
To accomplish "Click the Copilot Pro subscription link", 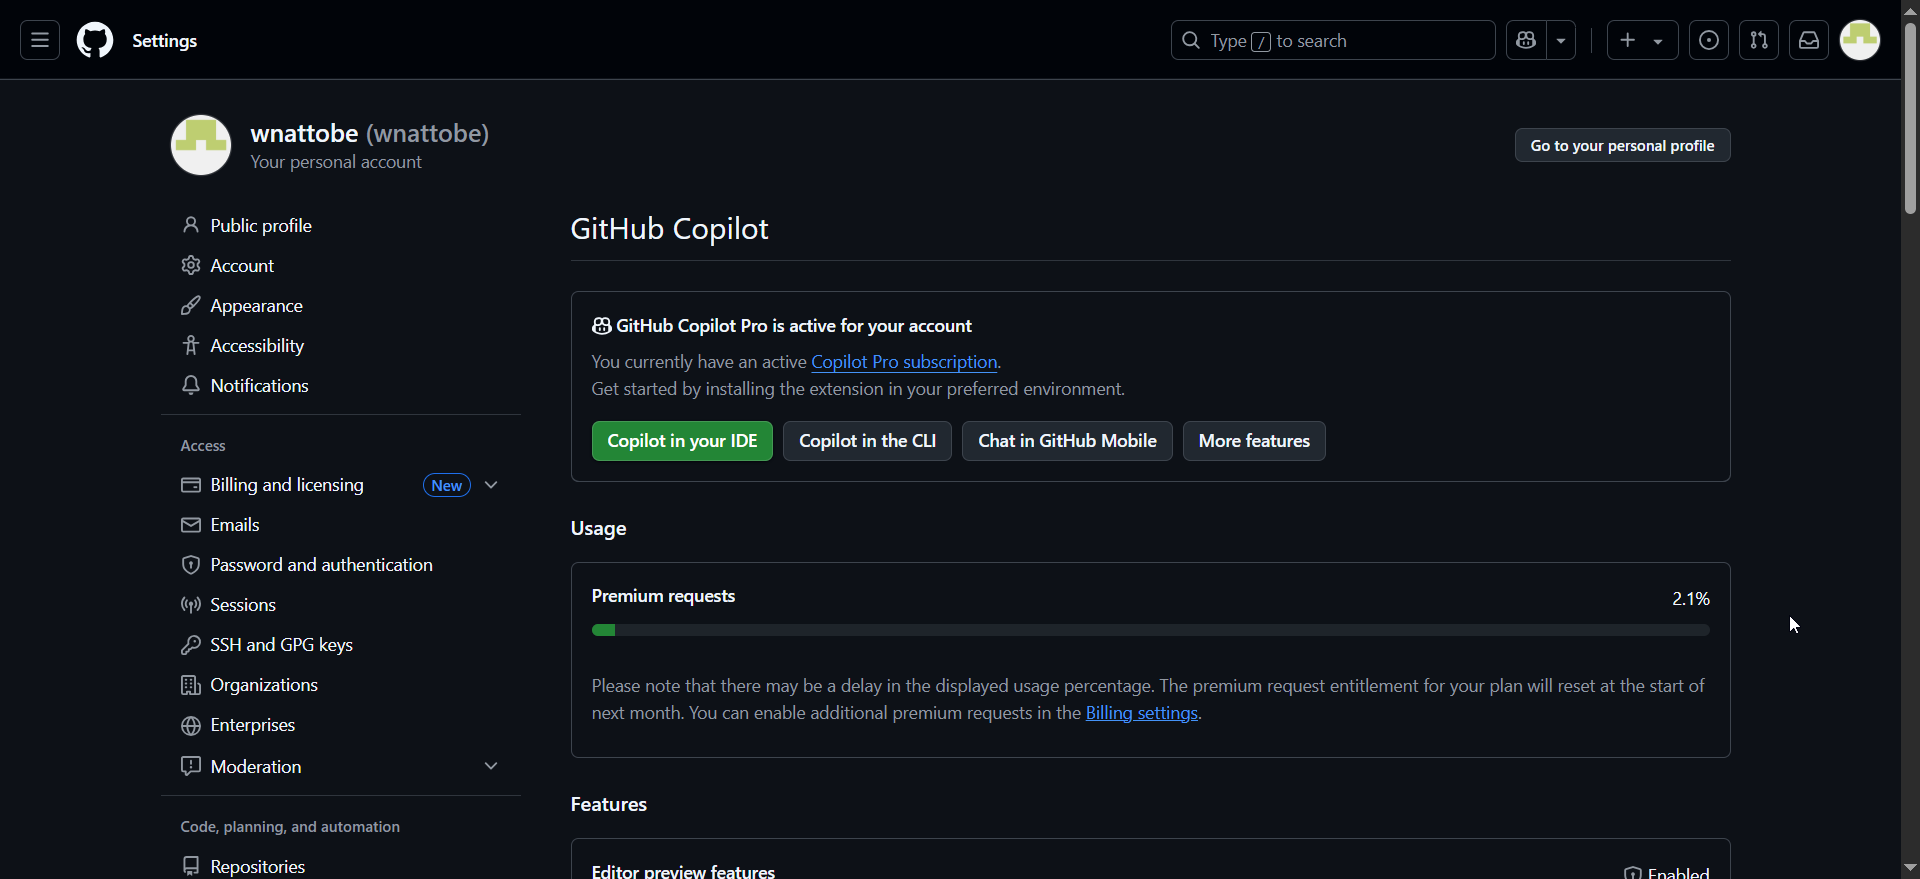I will [x=904, y=362].
